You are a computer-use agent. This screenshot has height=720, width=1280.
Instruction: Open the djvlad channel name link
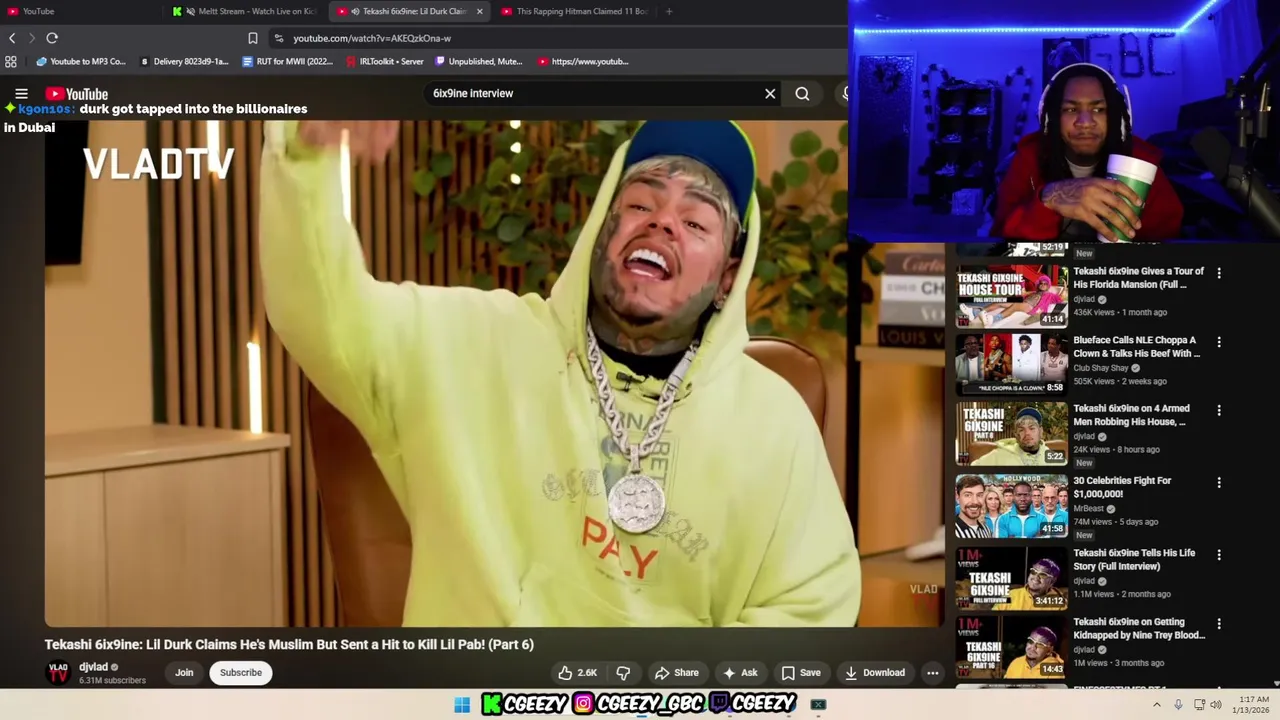[93, 667]
